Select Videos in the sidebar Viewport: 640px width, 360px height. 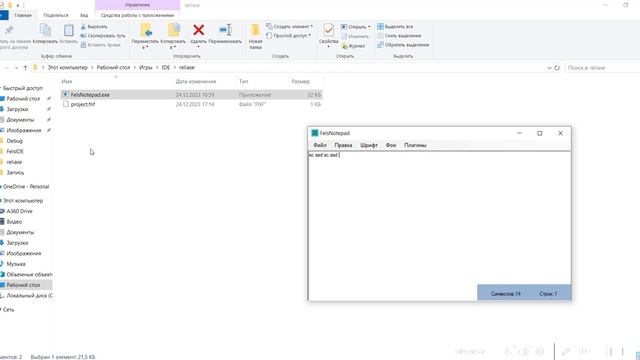click(14, 222)
